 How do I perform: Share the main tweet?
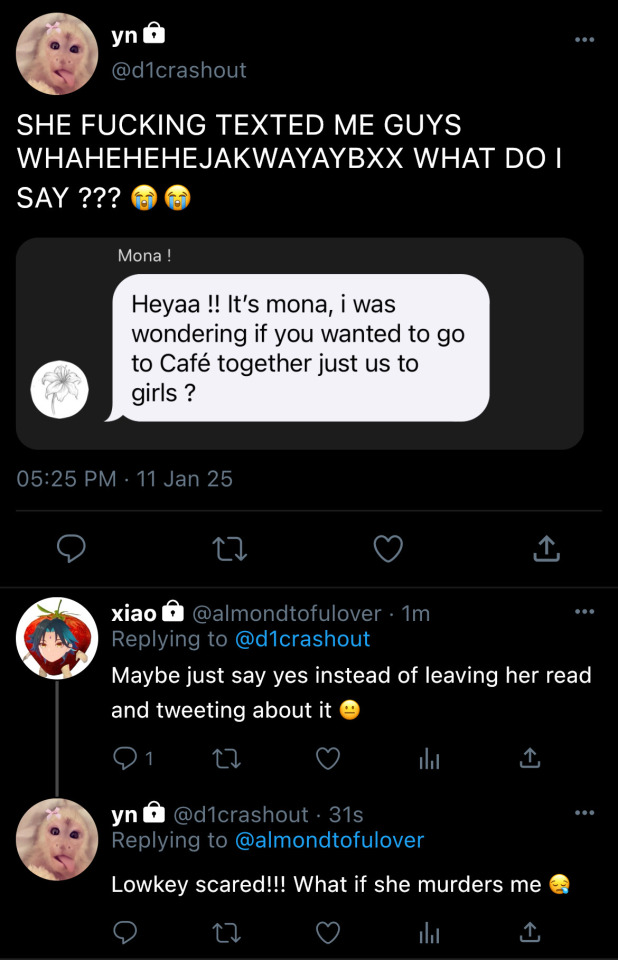[545, 548]
